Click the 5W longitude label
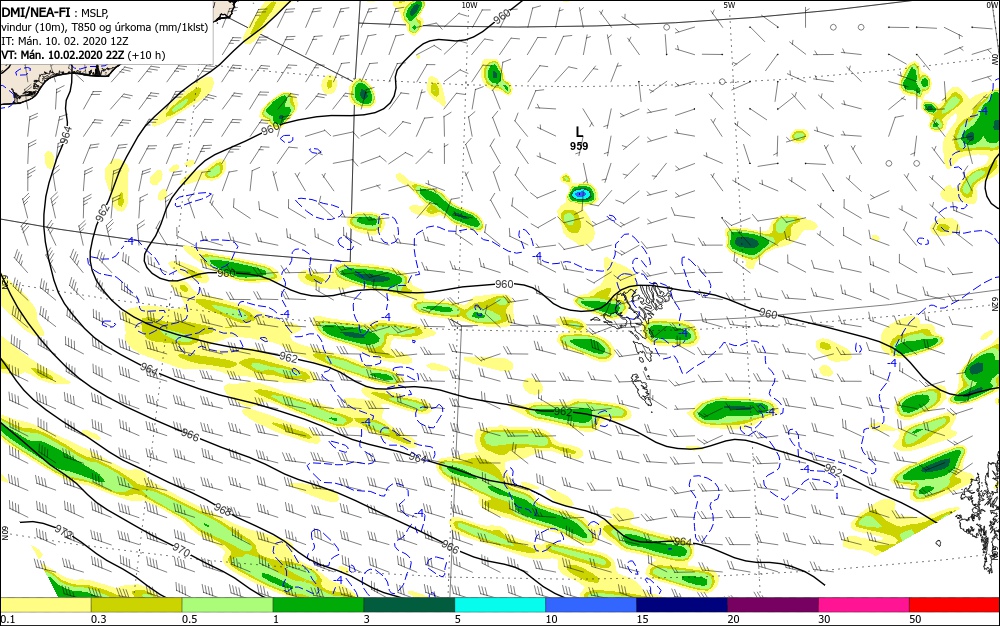This screenshot has width=1000, height=626. pos(730,5)
